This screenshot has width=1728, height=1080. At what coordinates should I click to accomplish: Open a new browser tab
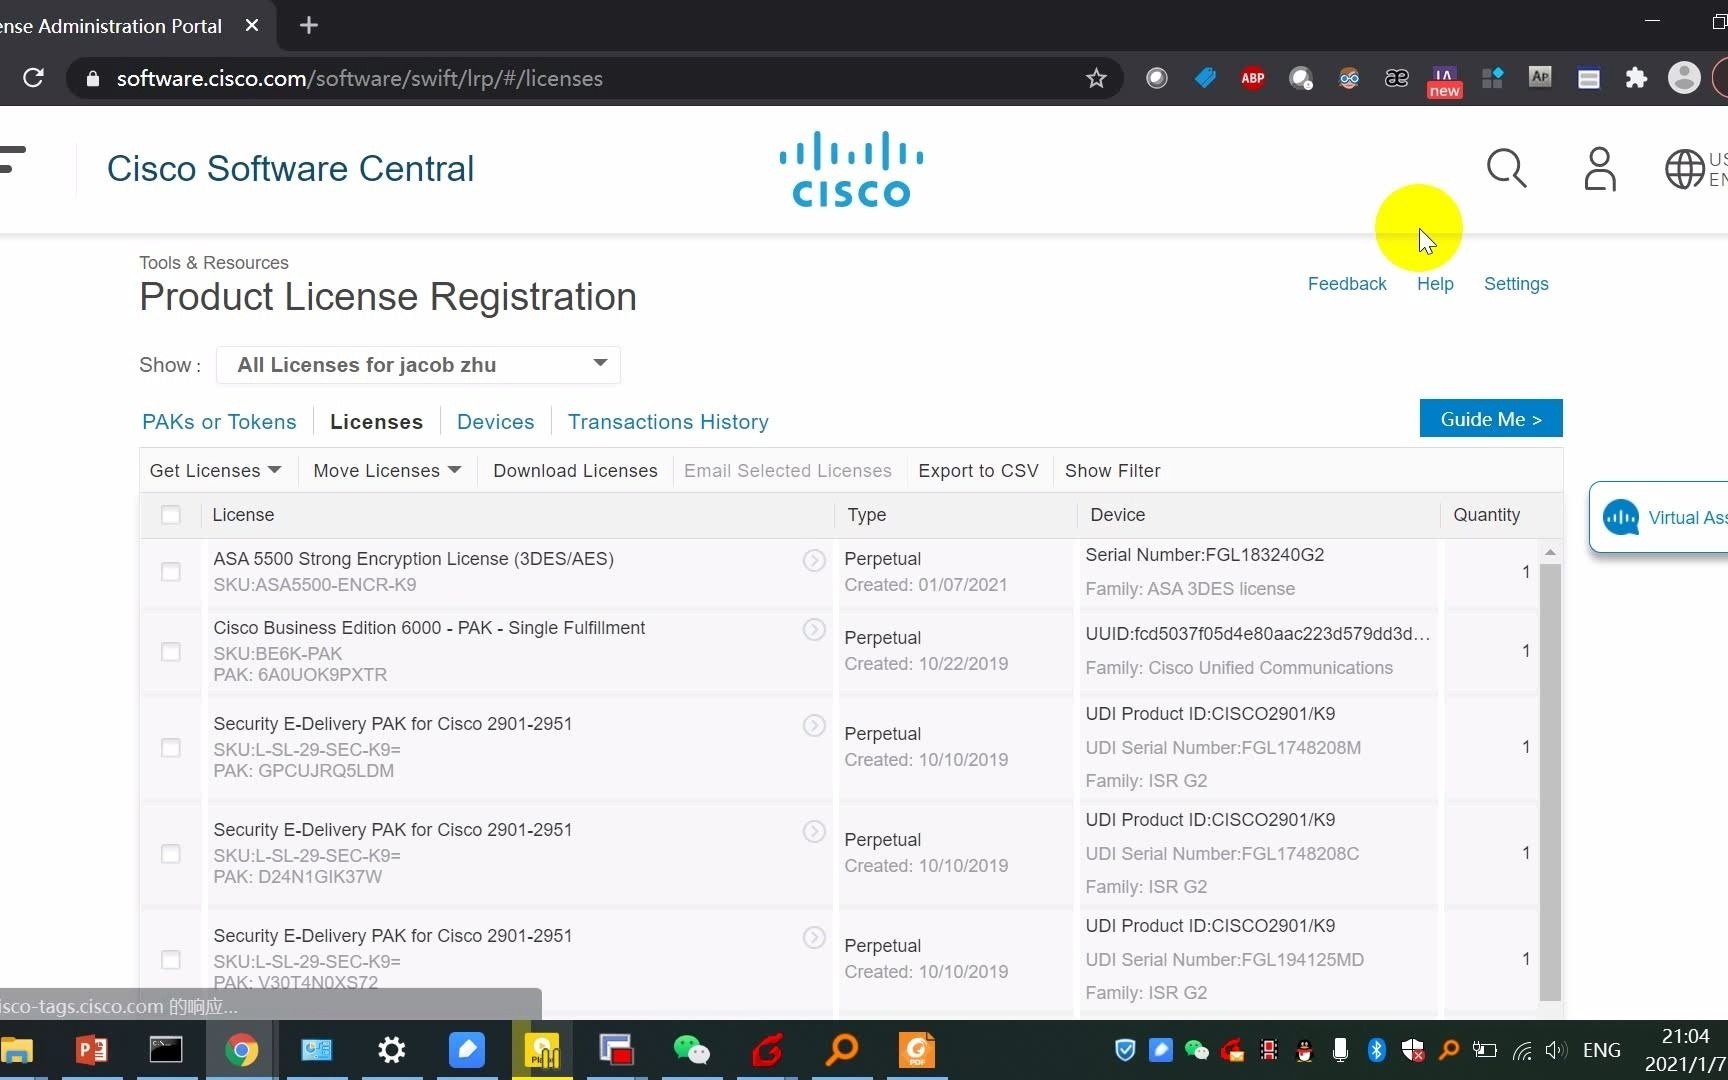(x=309, y=25)
